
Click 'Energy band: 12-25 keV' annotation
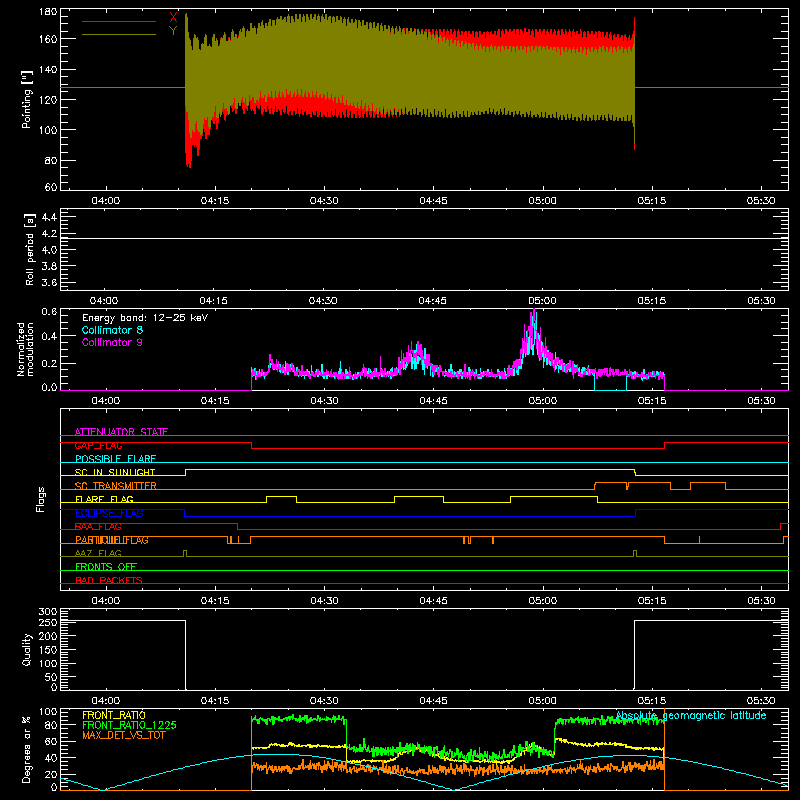click(x=145, y=318)
